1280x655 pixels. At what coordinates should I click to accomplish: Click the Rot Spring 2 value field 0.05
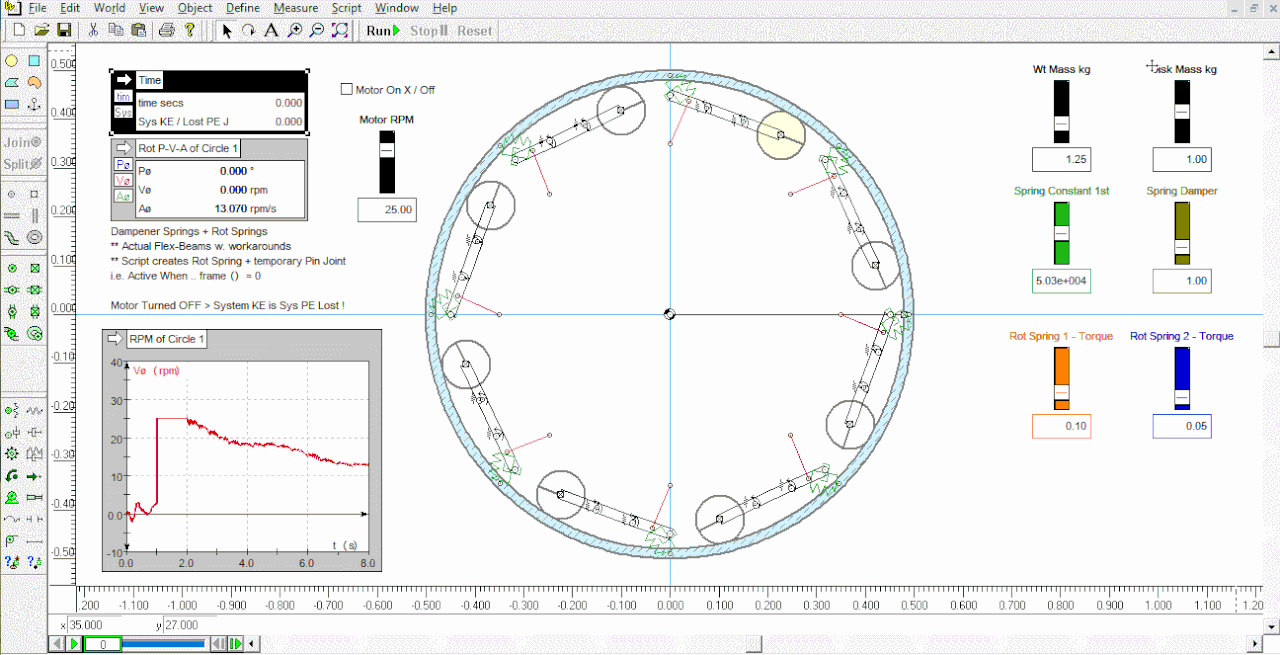[1182, 426]
